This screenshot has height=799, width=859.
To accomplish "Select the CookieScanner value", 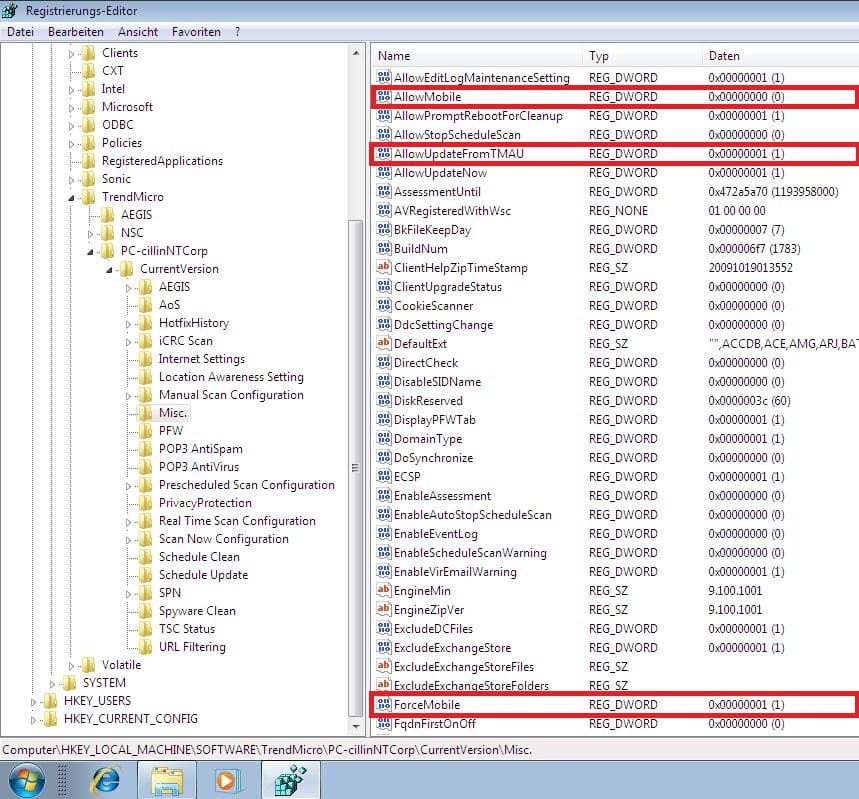I will click(x=434, y=306).
